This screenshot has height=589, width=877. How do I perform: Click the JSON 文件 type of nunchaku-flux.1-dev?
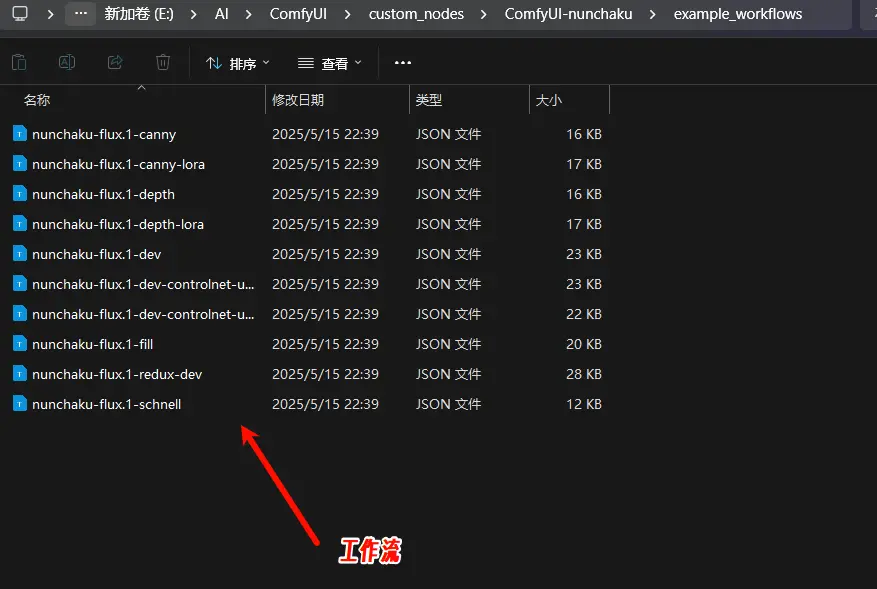pyautogui.click(x=449, y=255)
